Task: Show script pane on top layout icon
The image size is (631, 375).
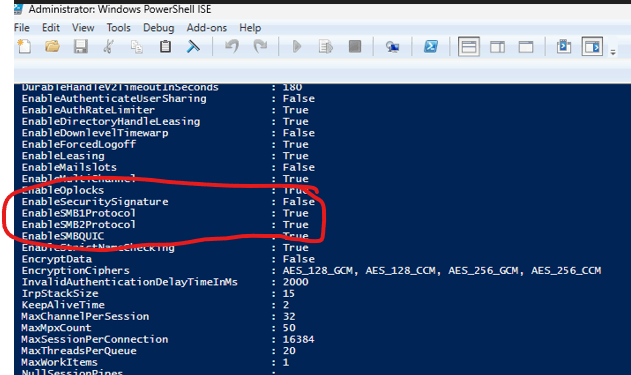Action: 469,47
